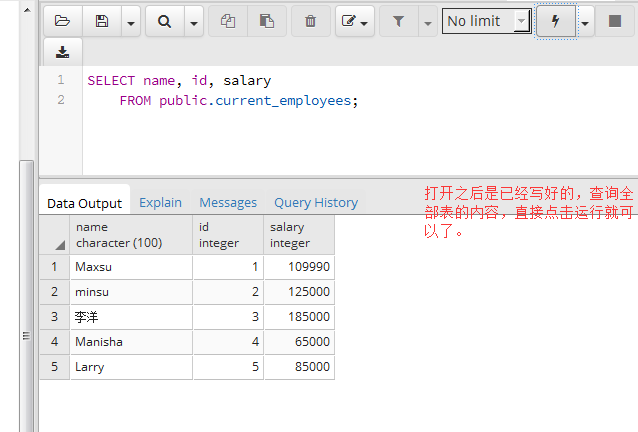The height and width of the screenshot is (432, 638).
Task: Click the salary integer column header
Action: [299, 235]
